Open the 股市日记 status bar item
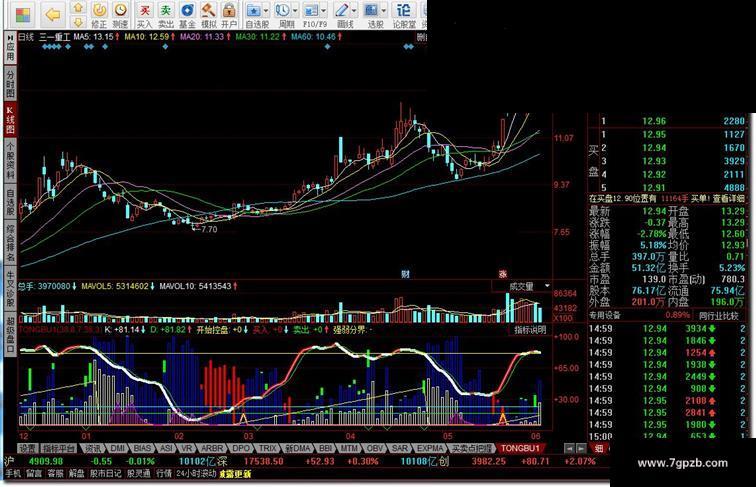Viewport: 756px width, 487px height. (x=105, y=473)
